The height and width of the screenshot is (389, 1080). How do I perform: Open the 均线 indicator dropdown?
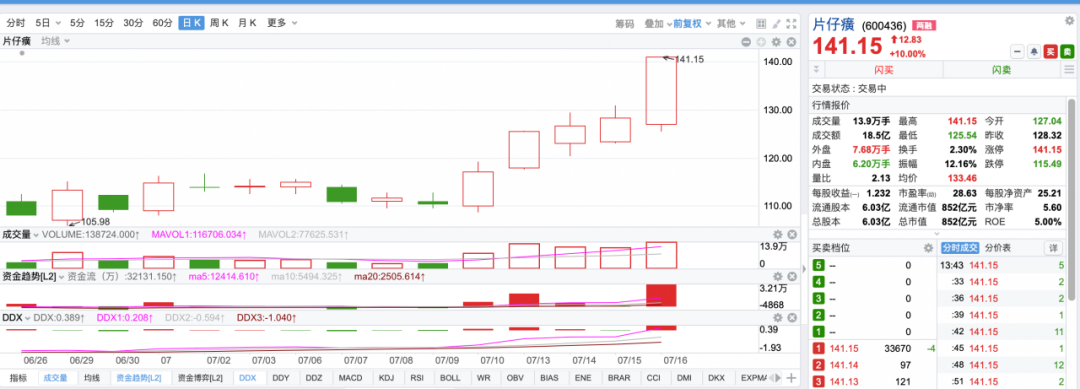55,41
